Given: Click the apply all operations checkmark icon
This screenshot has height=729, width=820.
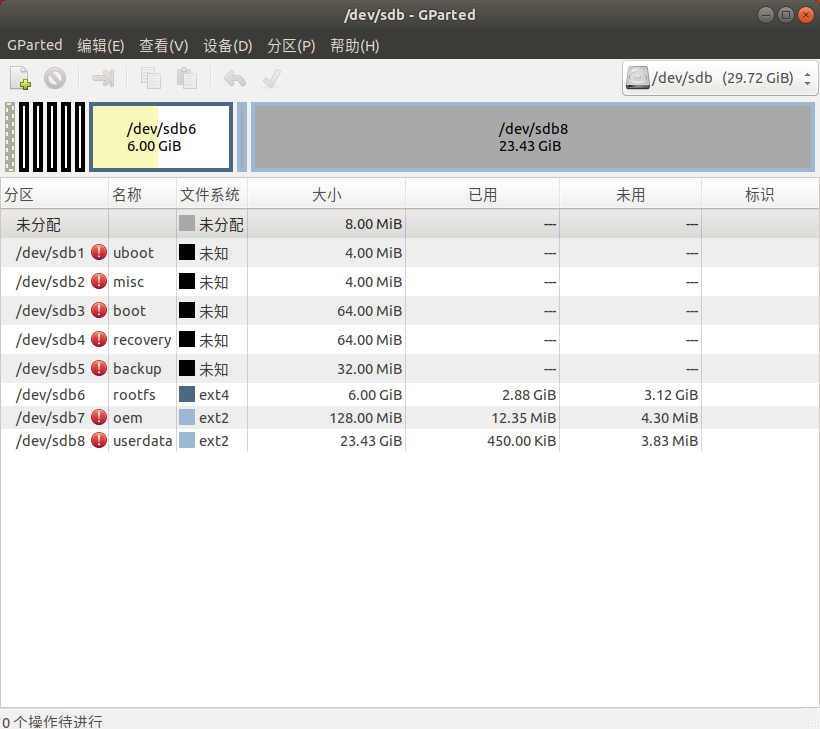Looking at the screenshot, I should pyautogui.click(x=271, y=78).
